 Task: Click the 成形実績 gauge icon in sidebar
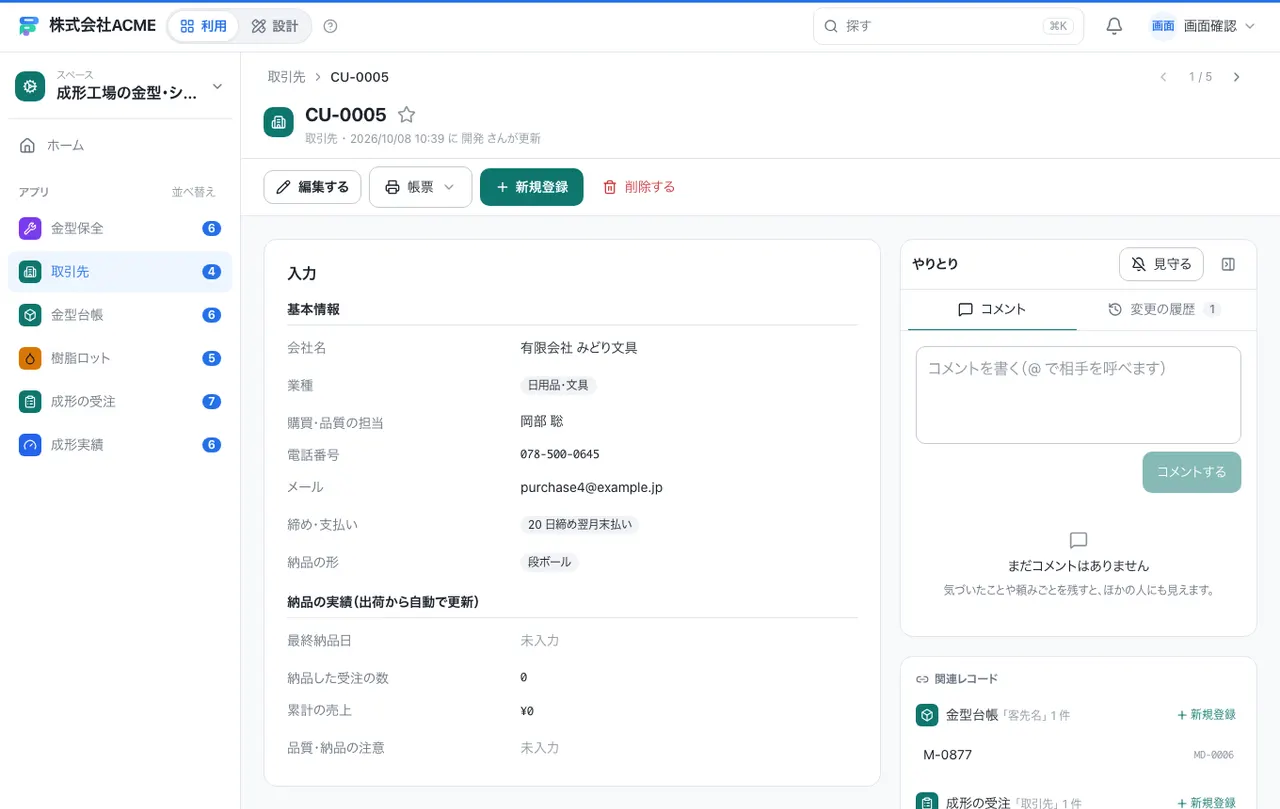(x=30, y=445)
